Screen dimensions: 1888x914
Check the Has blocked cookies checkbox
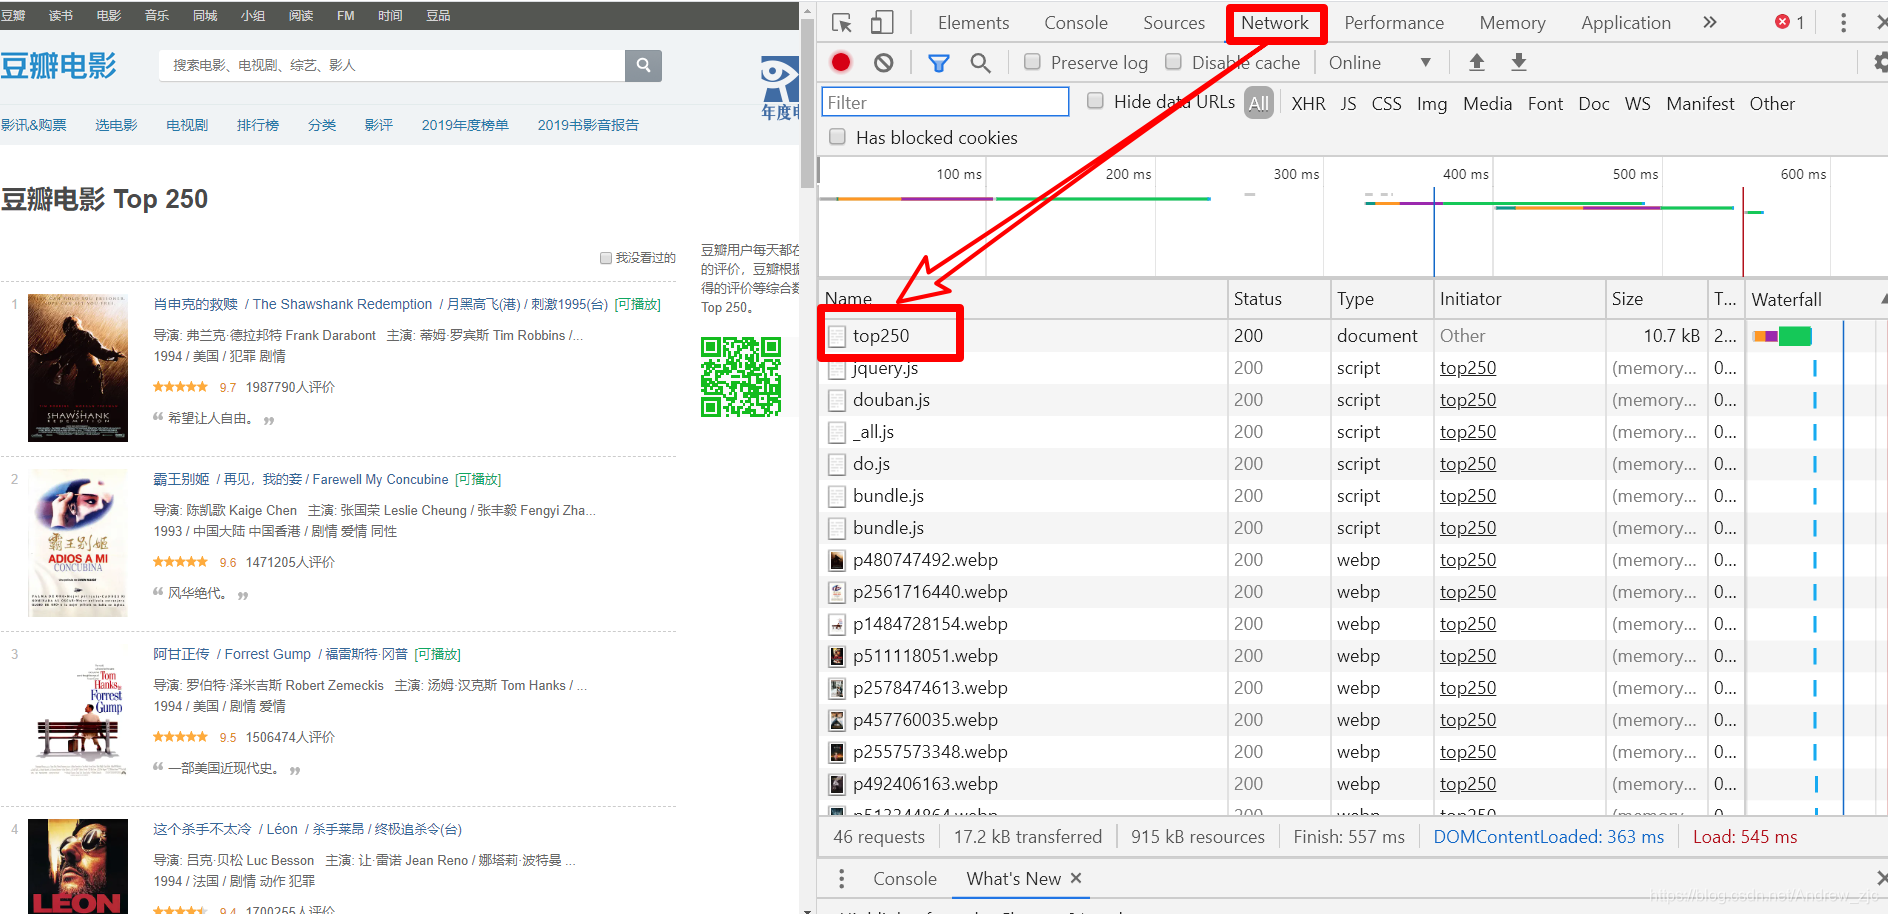(837, 137)
